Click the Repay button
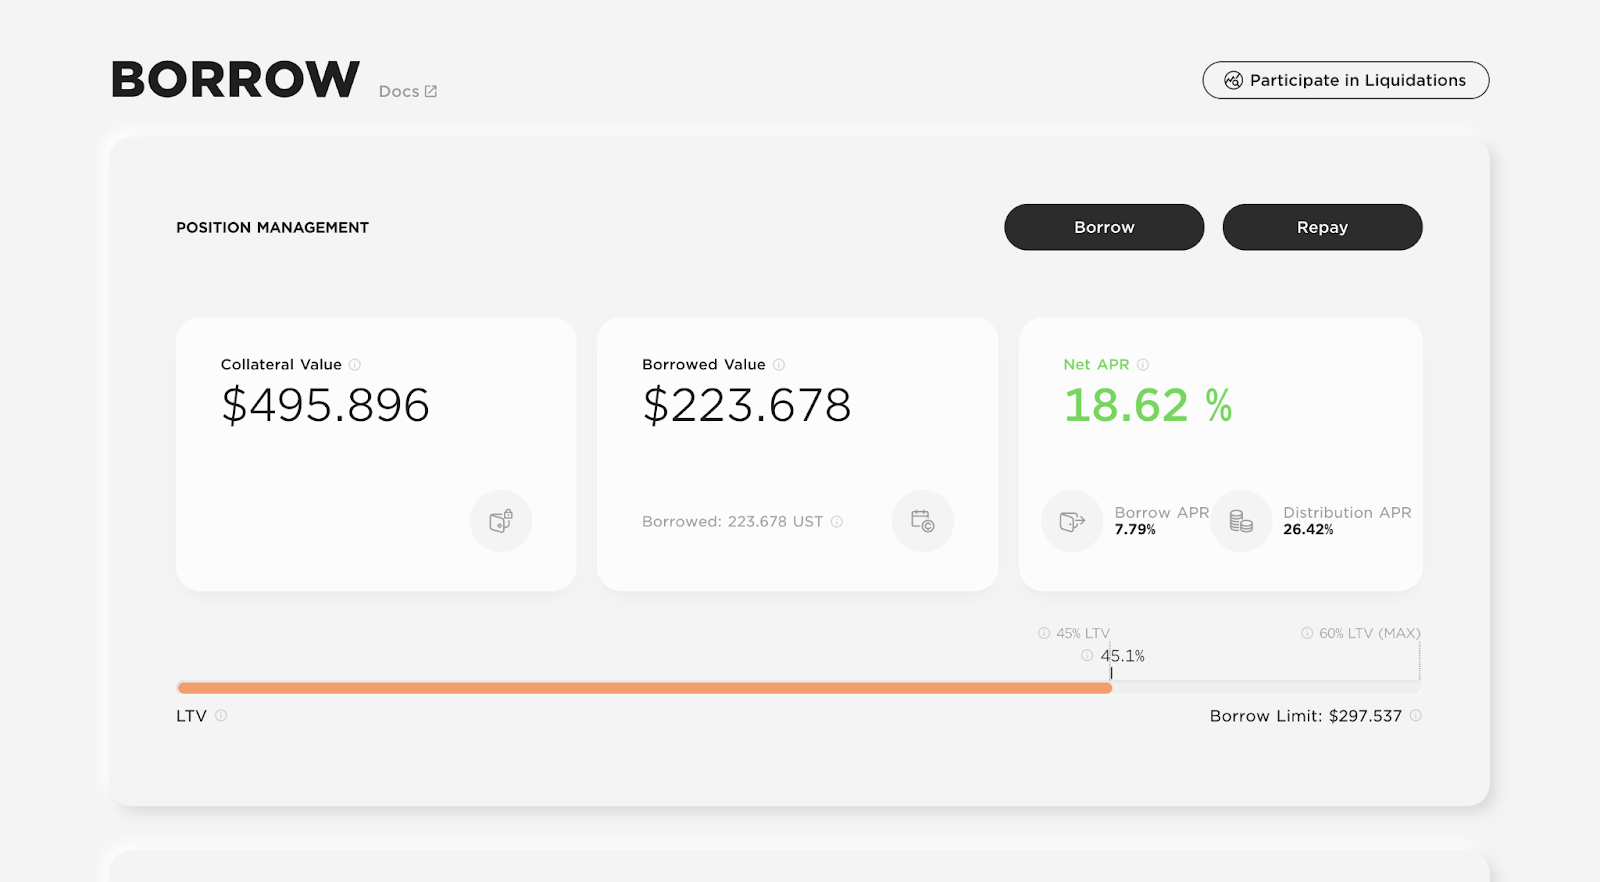 [x=1322, y=227]
